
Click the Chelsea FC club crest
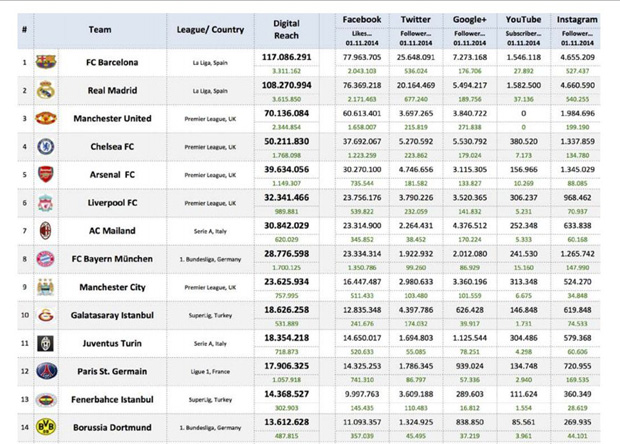tap(46, 146)
